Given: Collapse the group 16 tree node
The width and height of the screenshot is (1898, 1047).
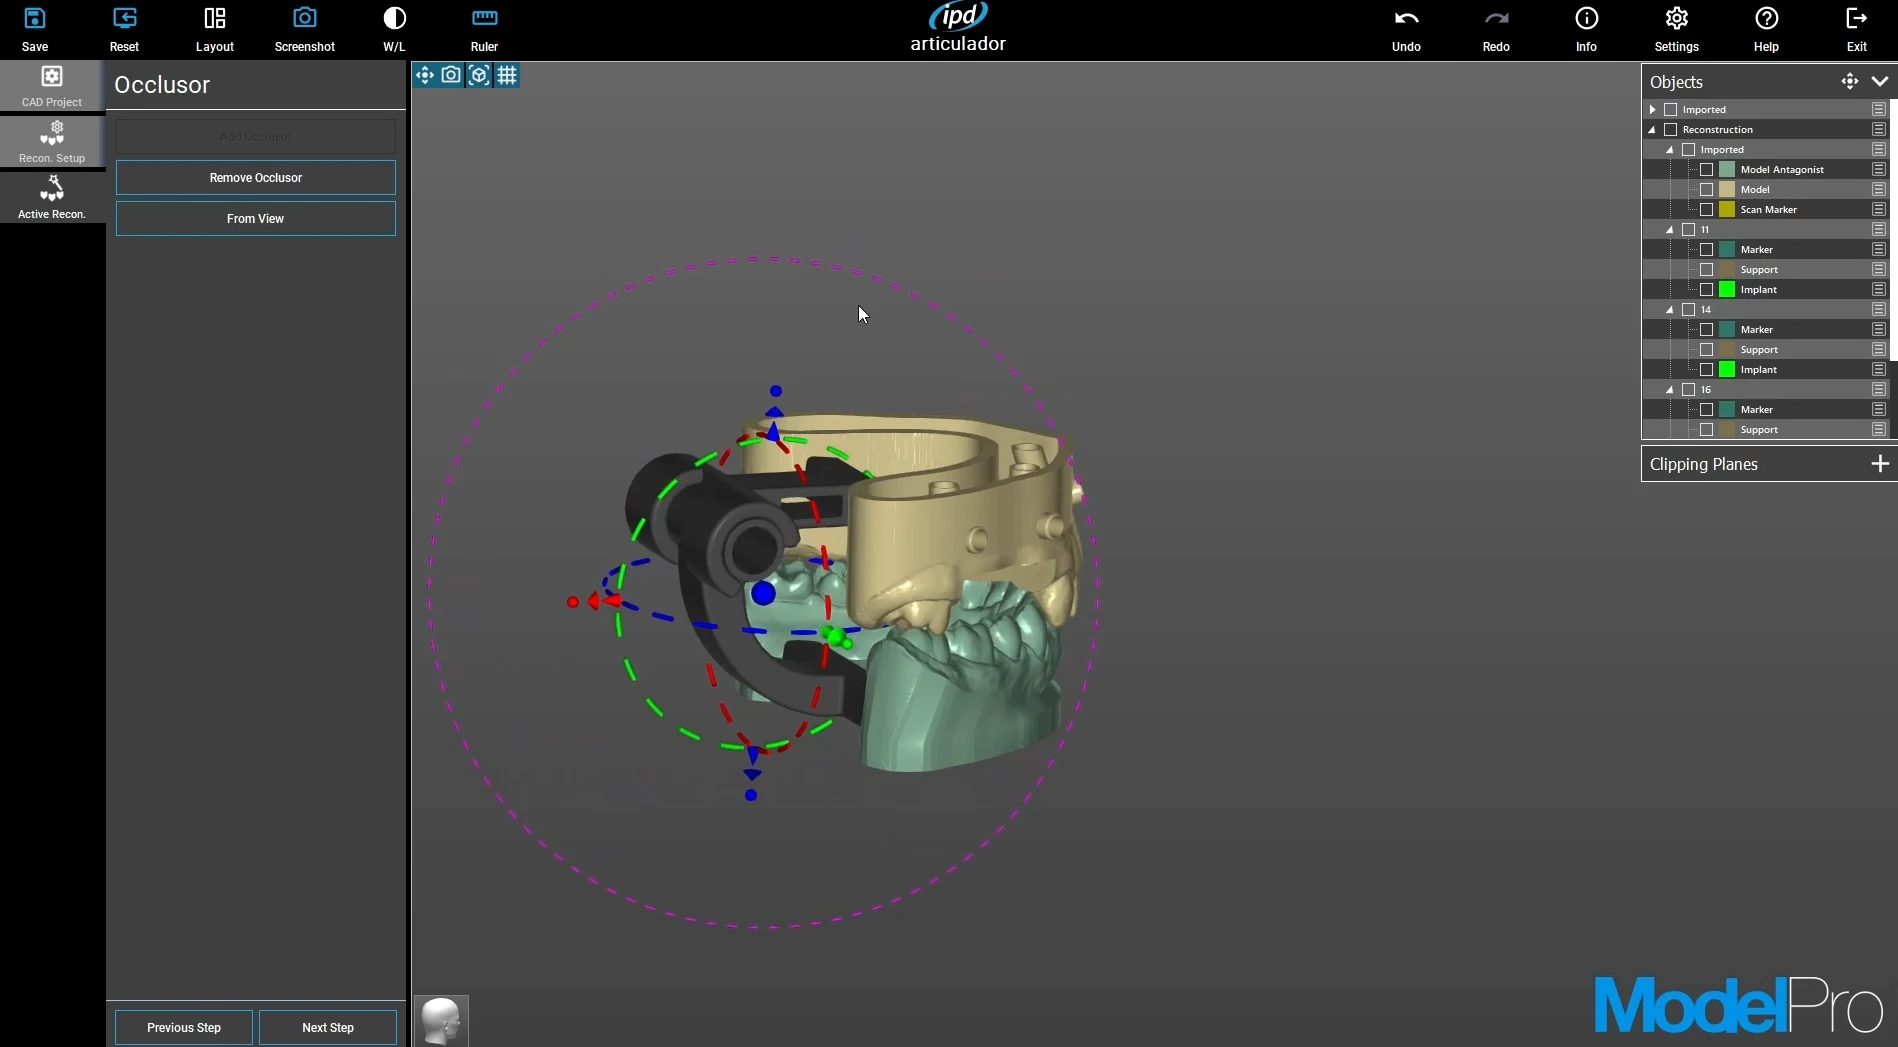Looking at the screenshot, I should [x=1670, y=389].
